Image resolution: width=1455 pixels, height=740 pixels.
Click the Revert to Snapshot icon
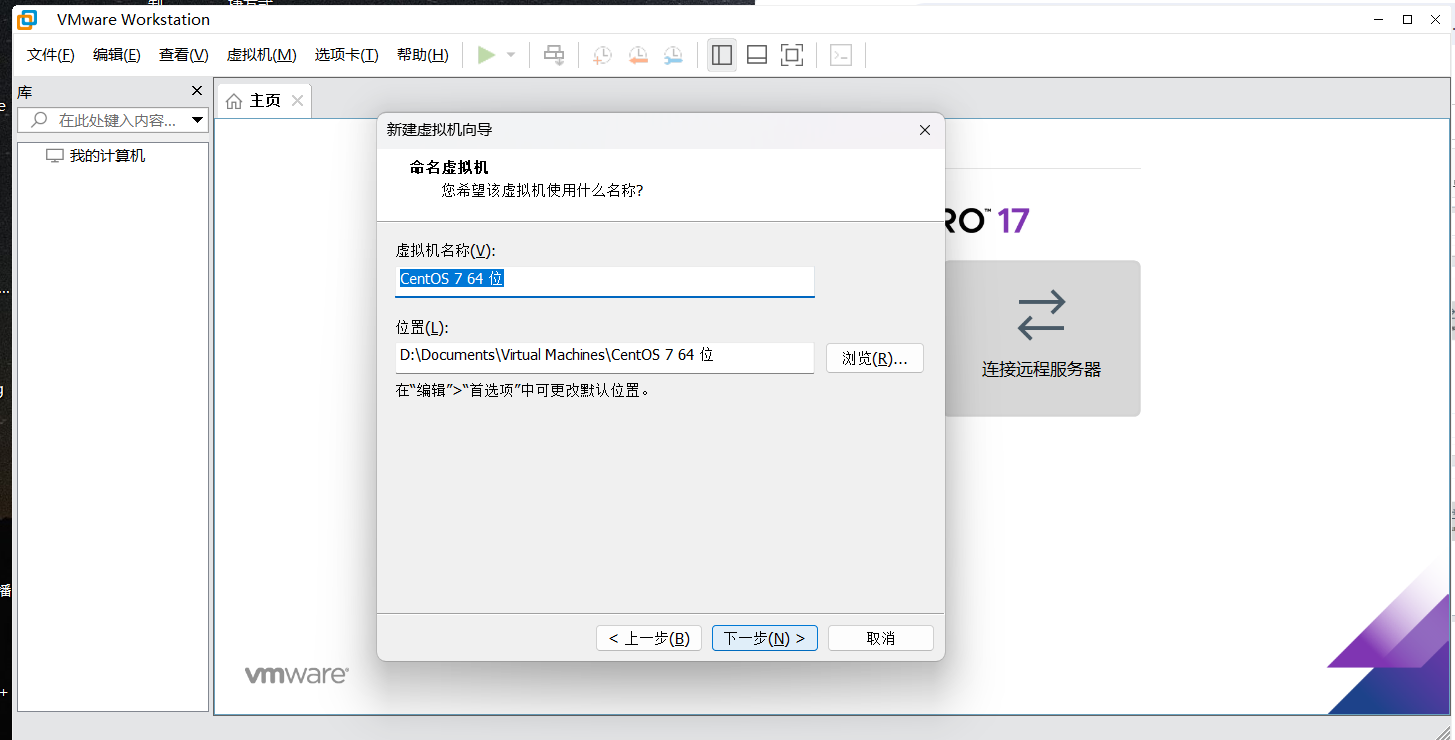638,55
